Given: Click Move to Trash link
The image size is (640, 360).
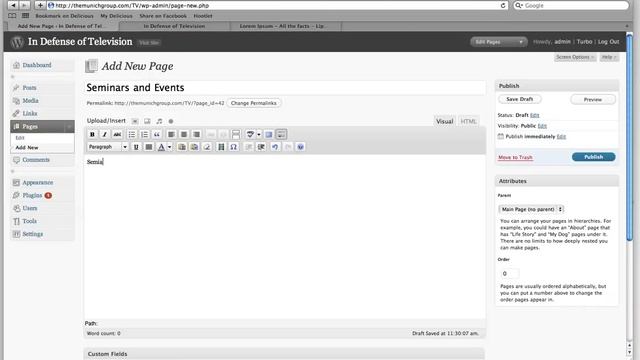Looking at the screenshot, I should pyautogui.click(x=515, y=158).
